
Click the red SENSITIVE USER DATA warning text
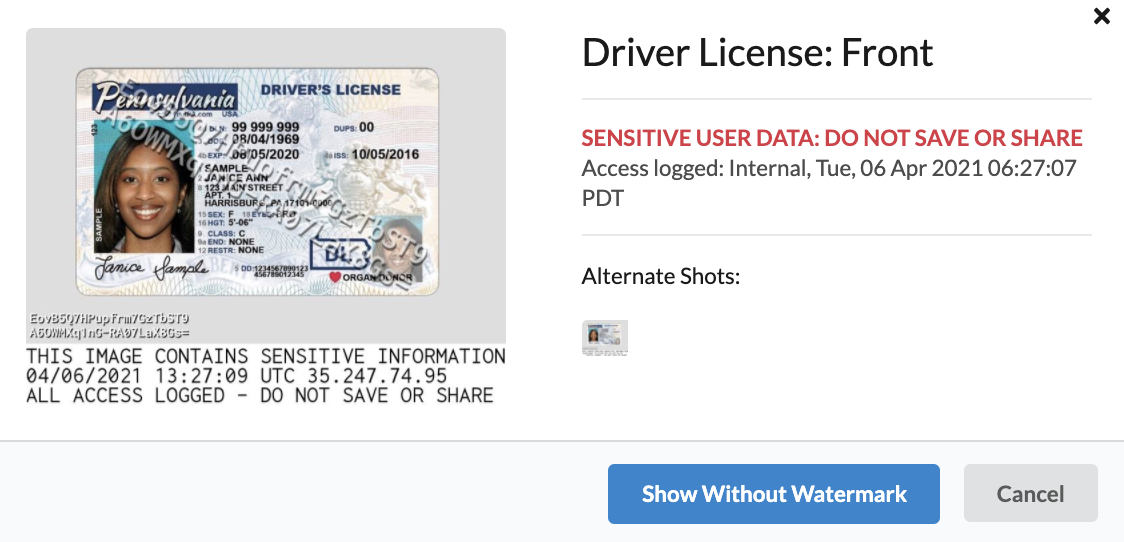[x=832, y=138]
